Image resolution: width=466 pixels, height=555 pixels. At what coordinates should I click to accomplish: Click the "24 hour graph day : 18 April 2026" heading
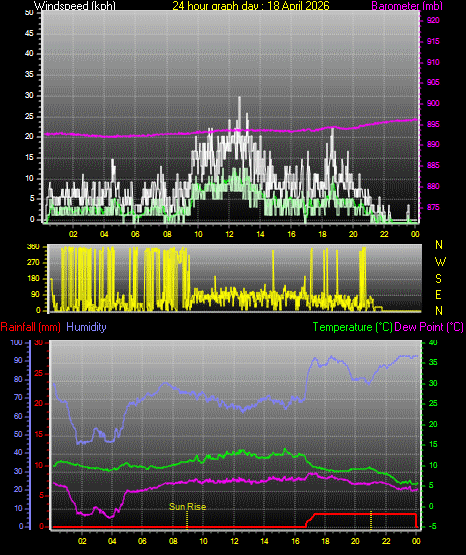pyautogui.click(x=251, y=5)
